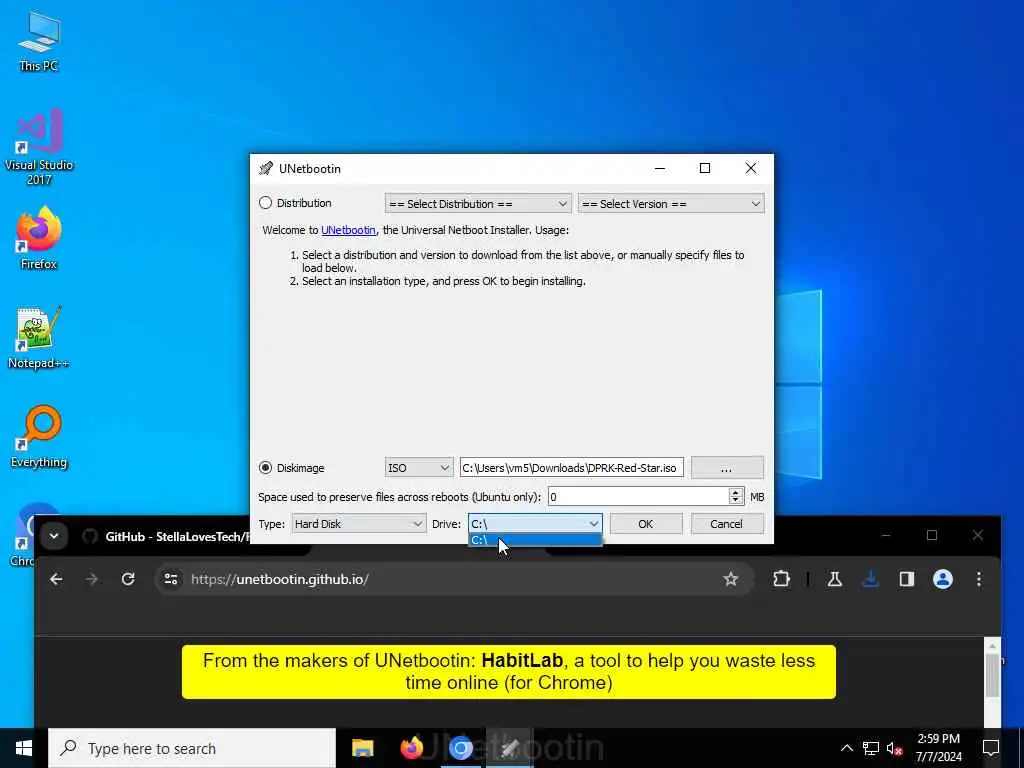Screen dimensions: 1024x768
Task: Open the taskbar clock and date
Action: tap(938, 748)
